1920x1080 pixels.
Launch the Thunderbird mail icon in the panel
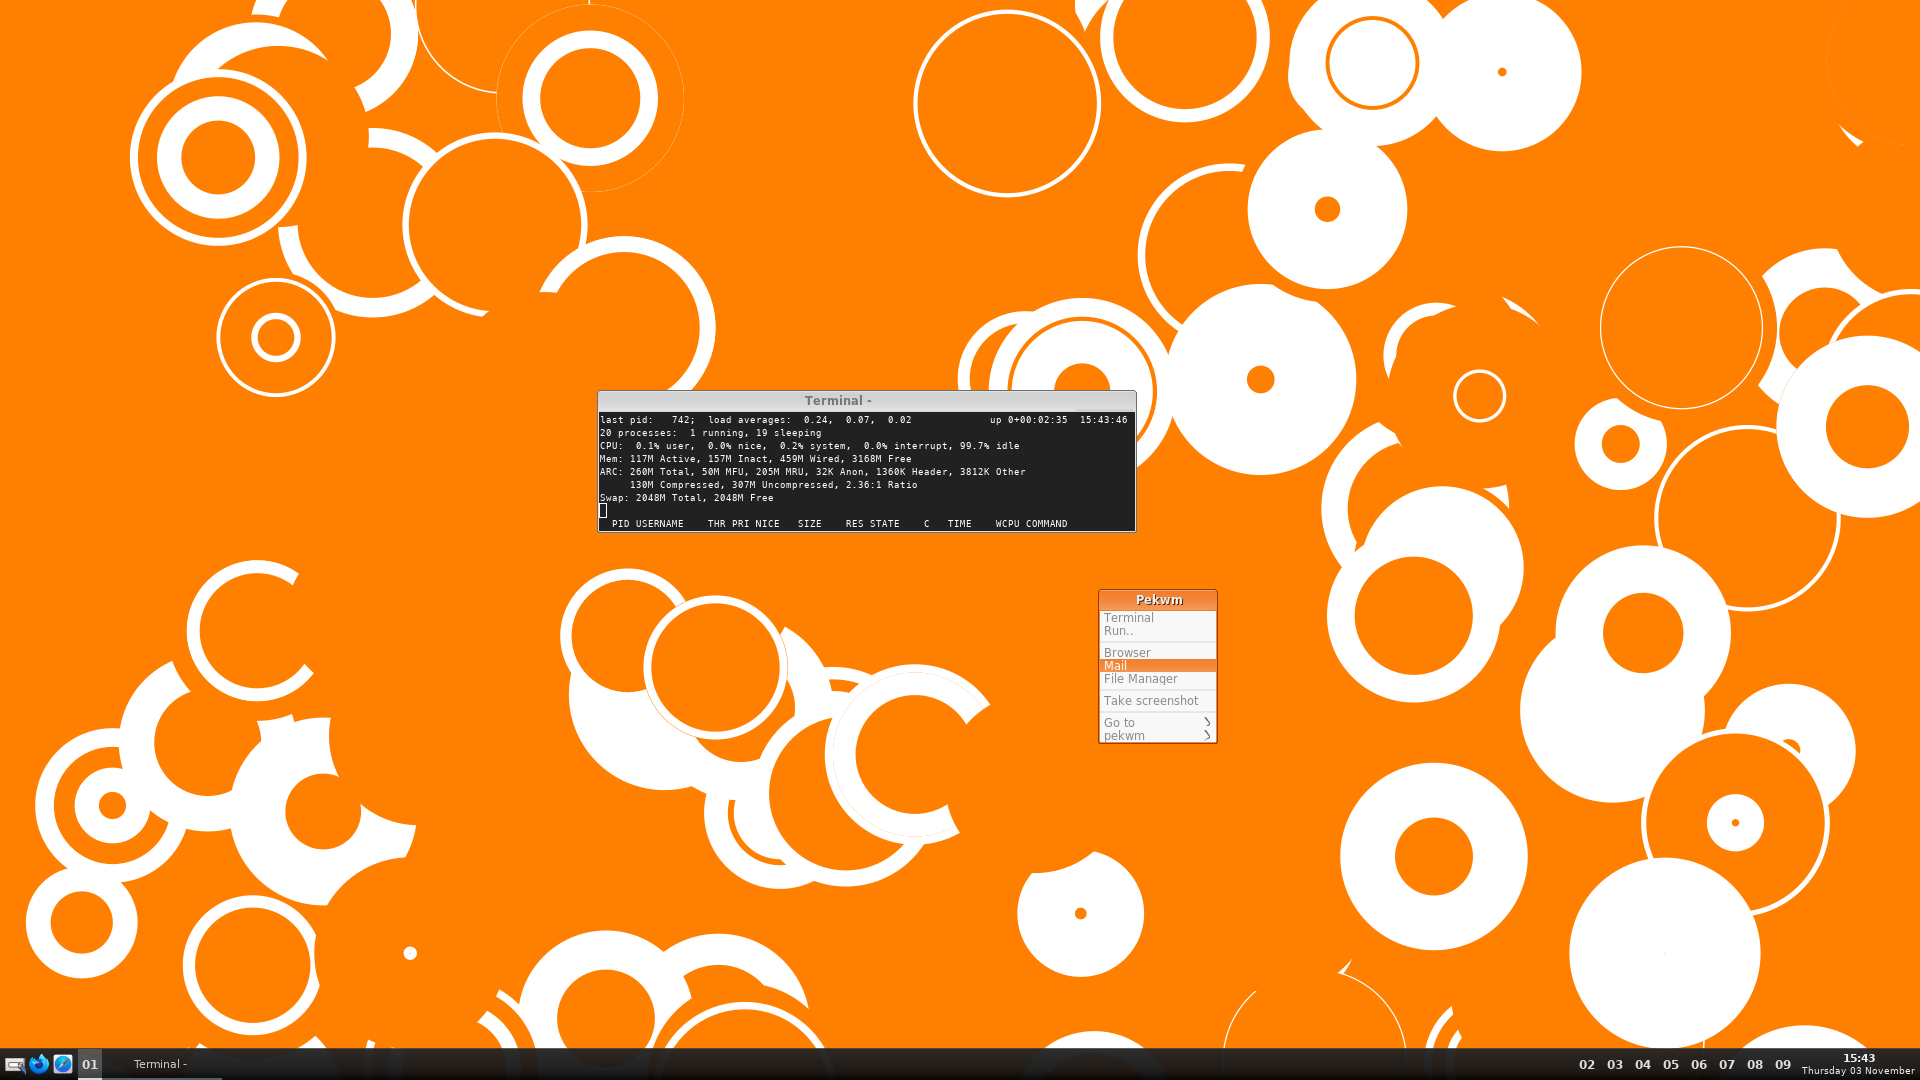click(x=39, y=1064)
